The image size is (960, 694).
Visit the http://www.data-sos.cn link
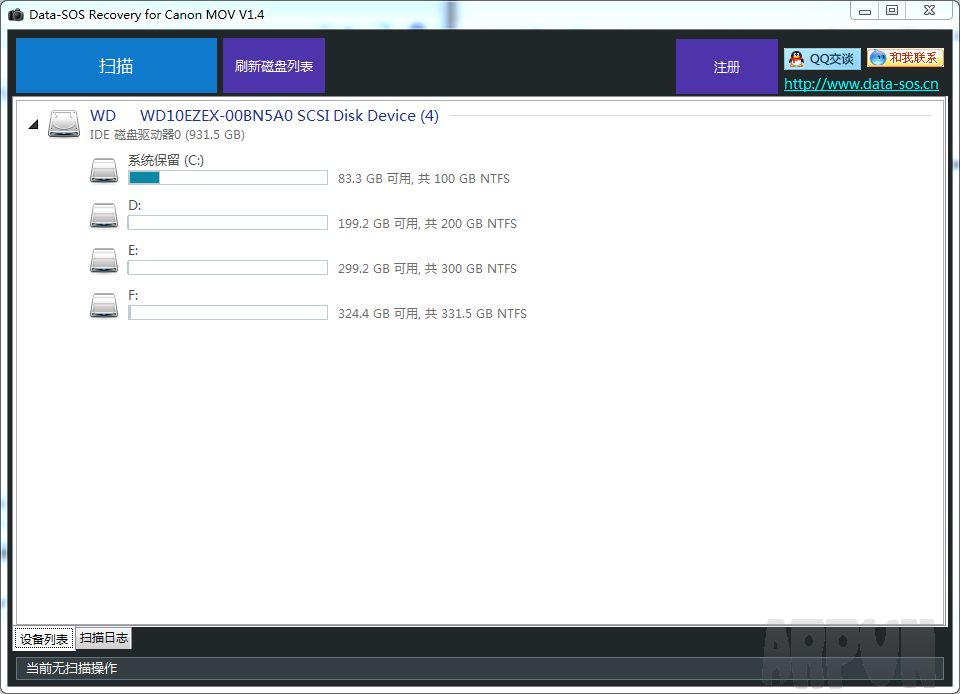861,84
